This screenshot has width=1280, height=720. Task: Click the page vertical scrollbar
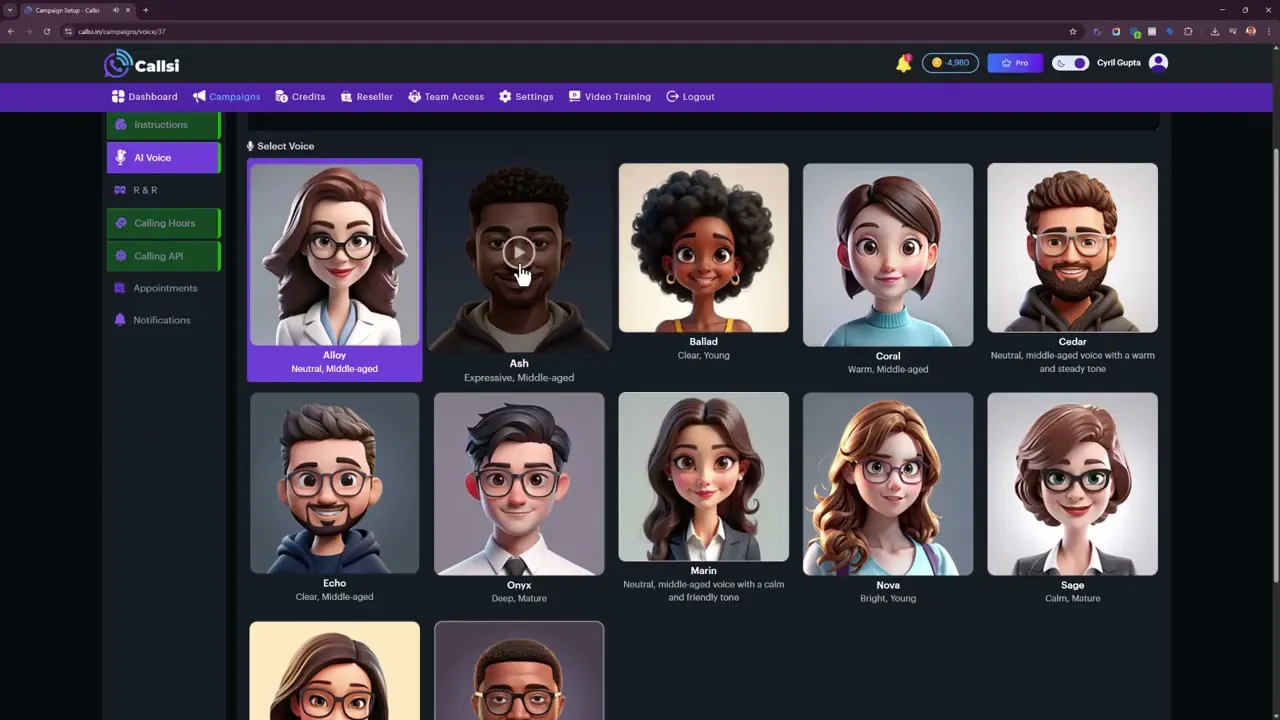1275,365
